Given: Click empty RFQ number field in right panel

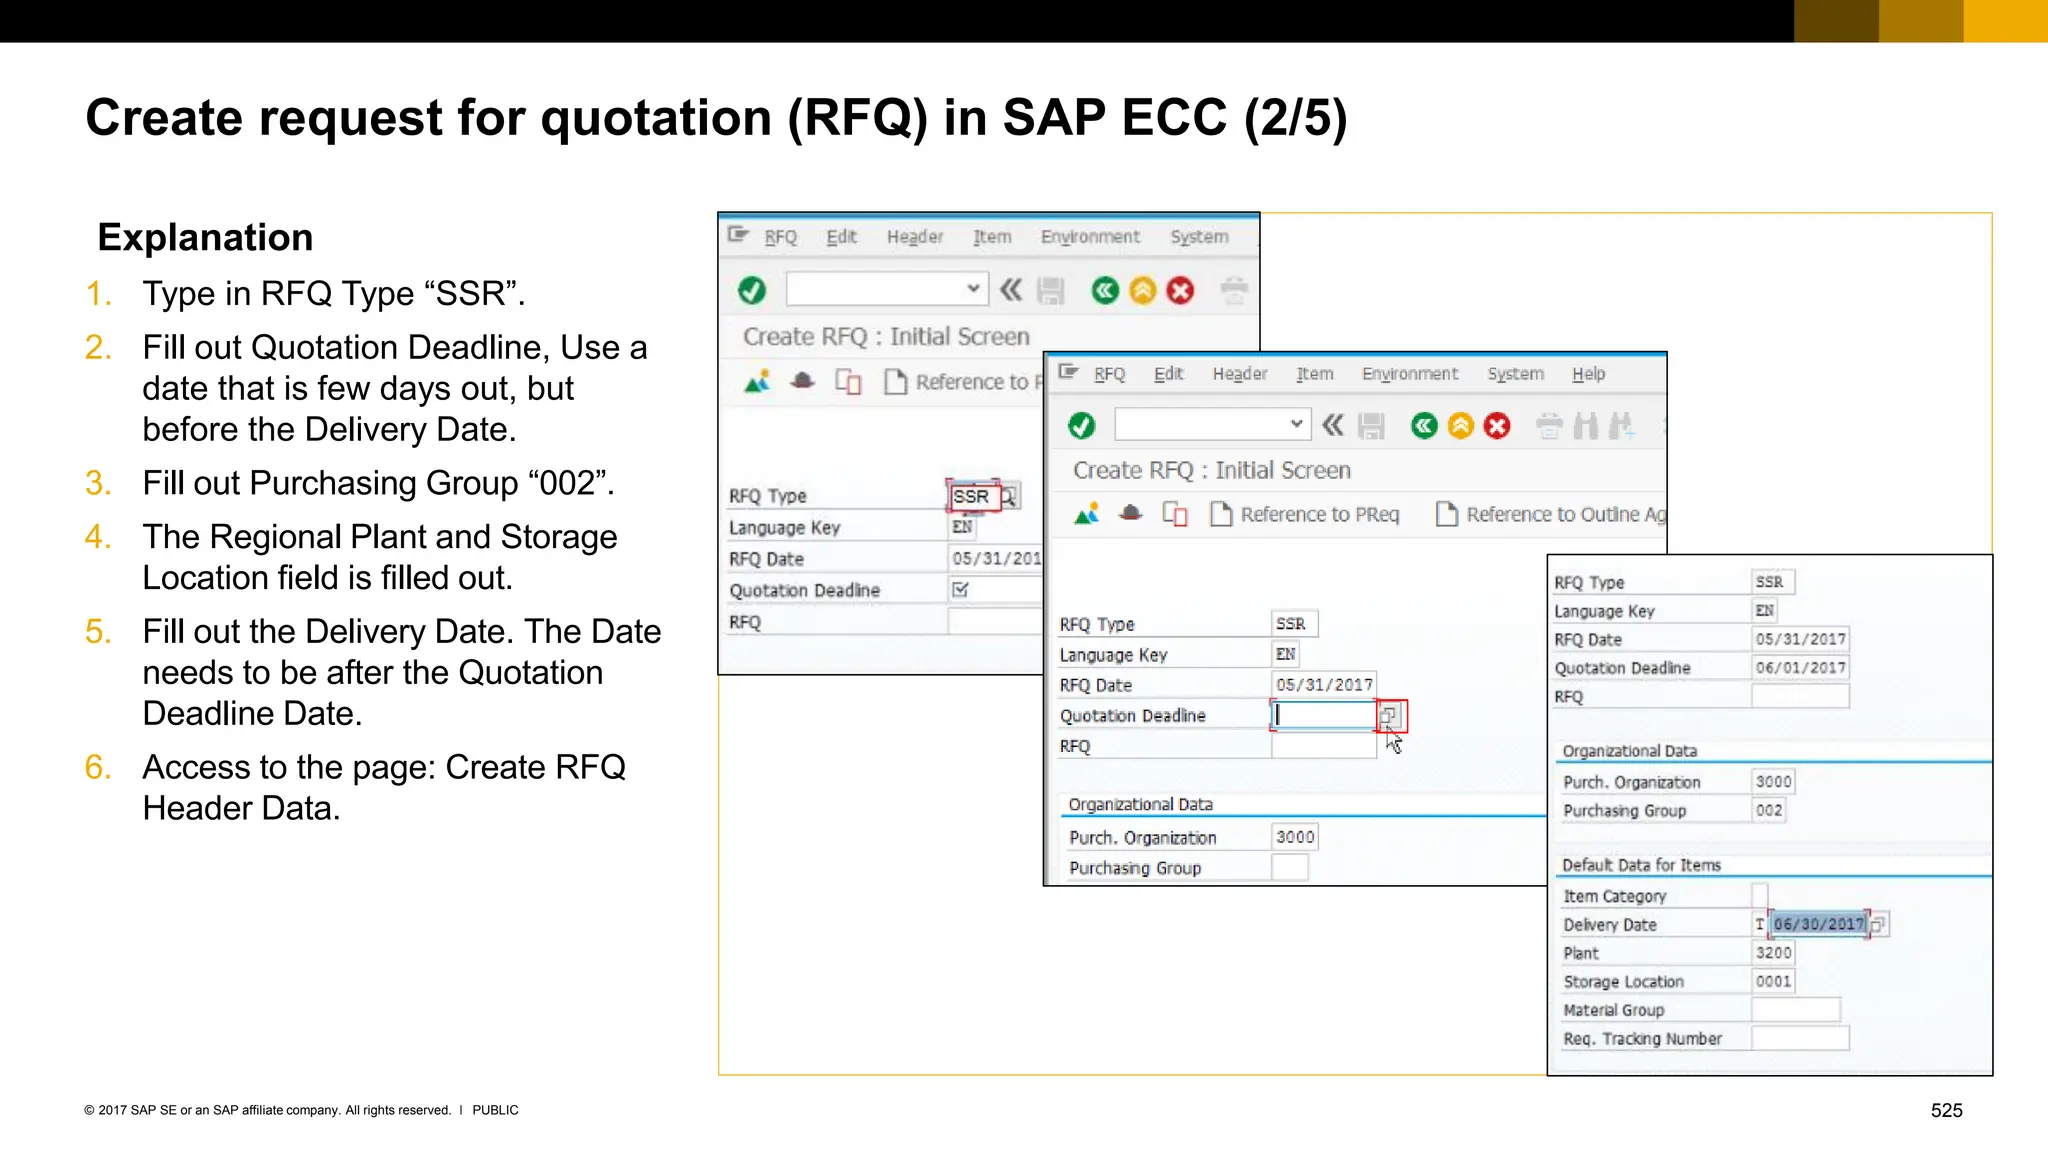Looking at the screenshot, I should coord(1800,696).
